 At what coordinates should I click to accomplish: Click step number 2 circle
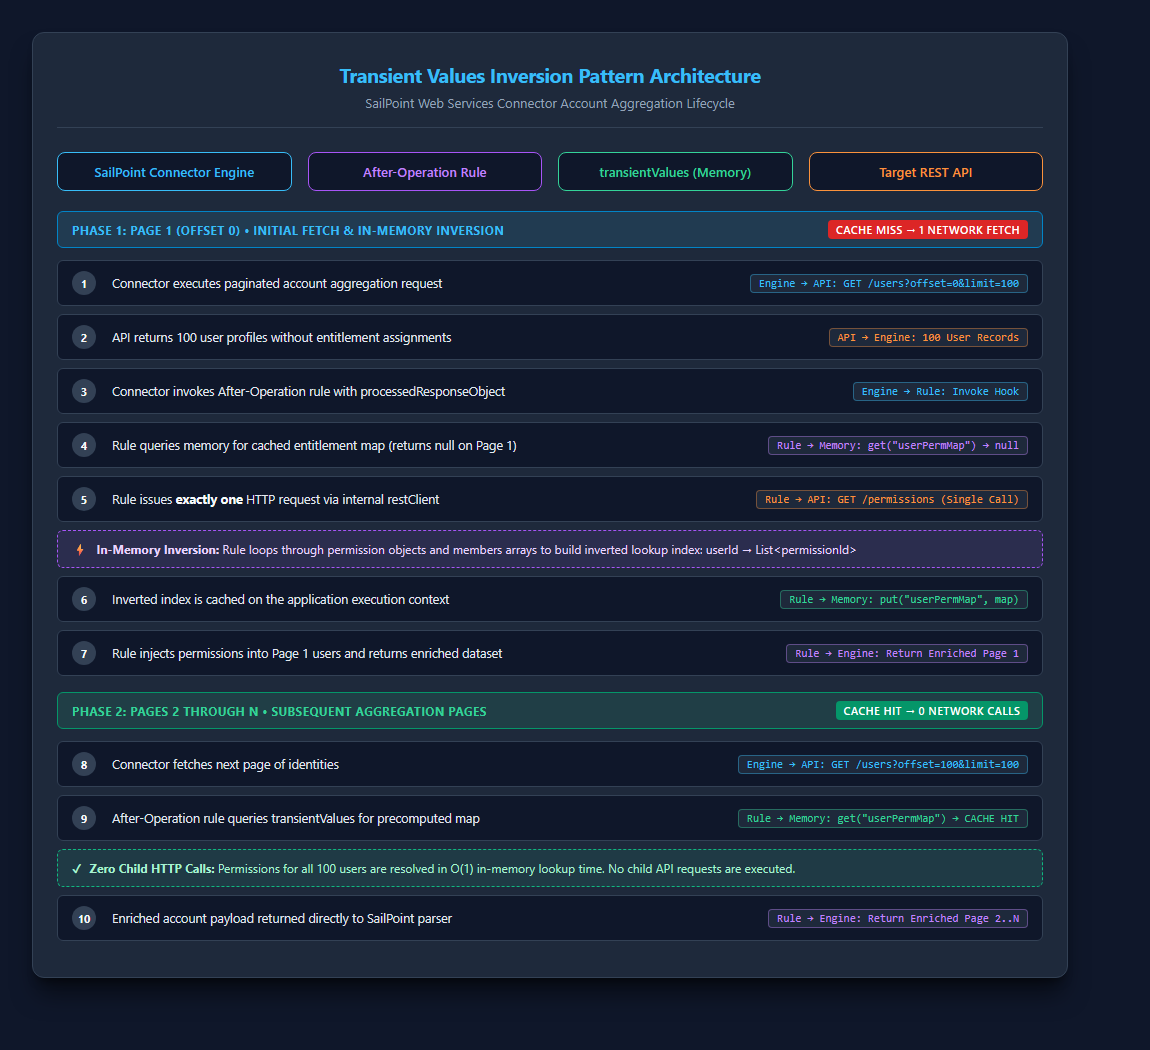pyautogui.click(x=84, y=338)
